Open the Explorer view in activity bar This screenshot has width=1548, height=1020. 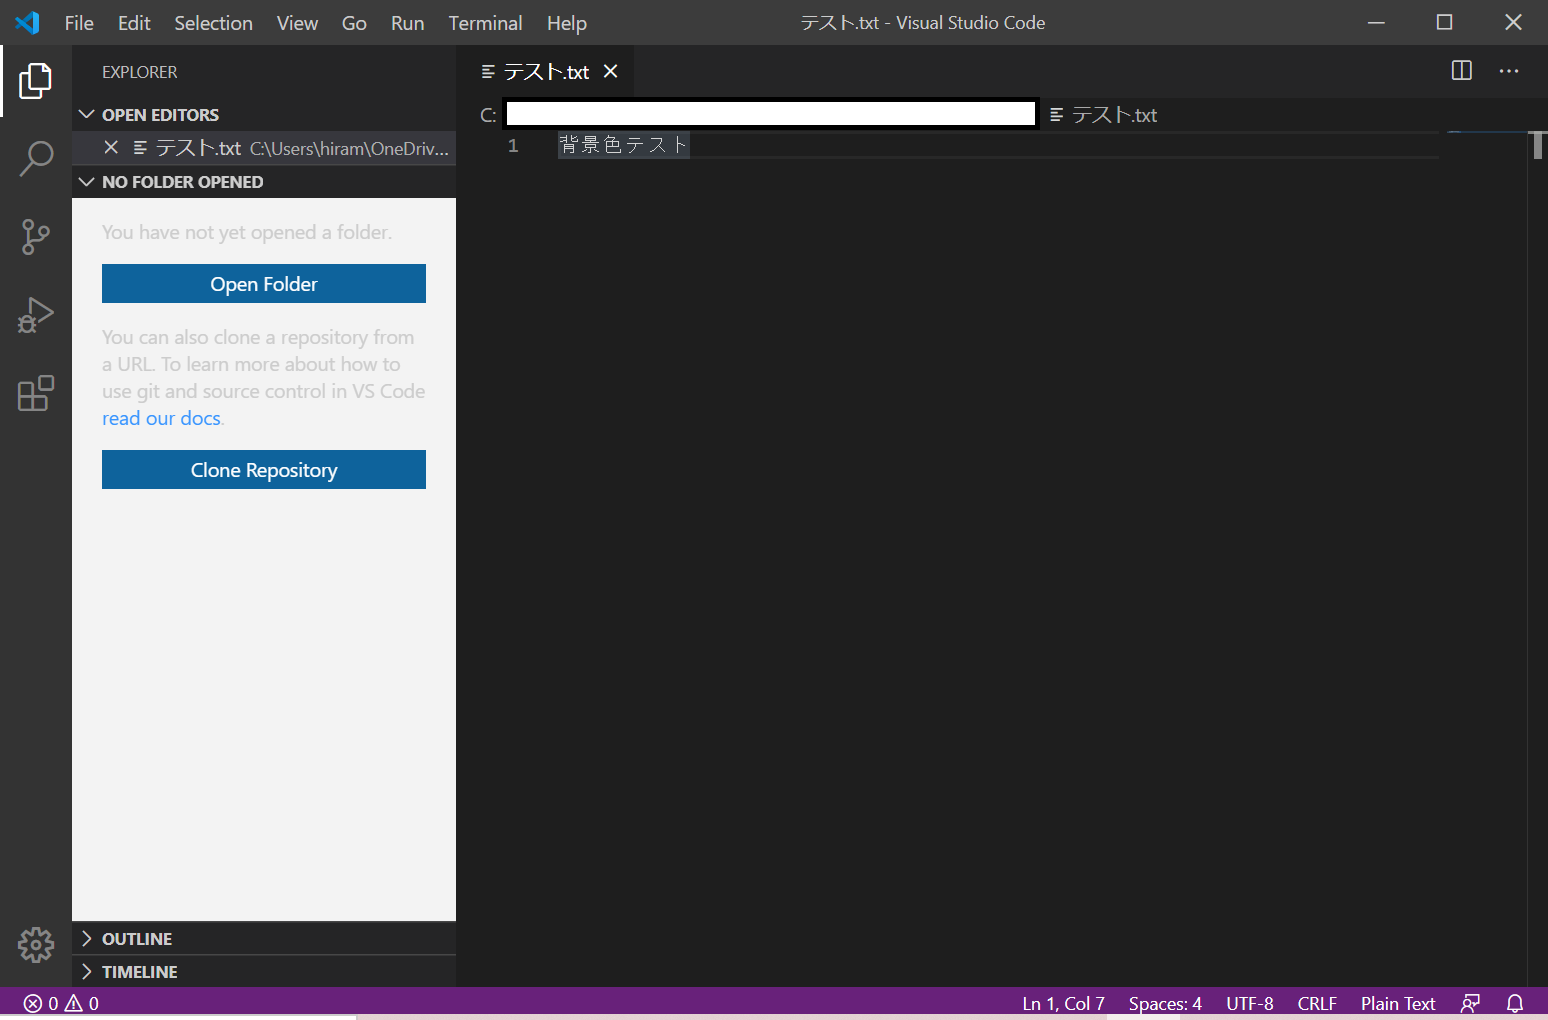click(36, 81)
